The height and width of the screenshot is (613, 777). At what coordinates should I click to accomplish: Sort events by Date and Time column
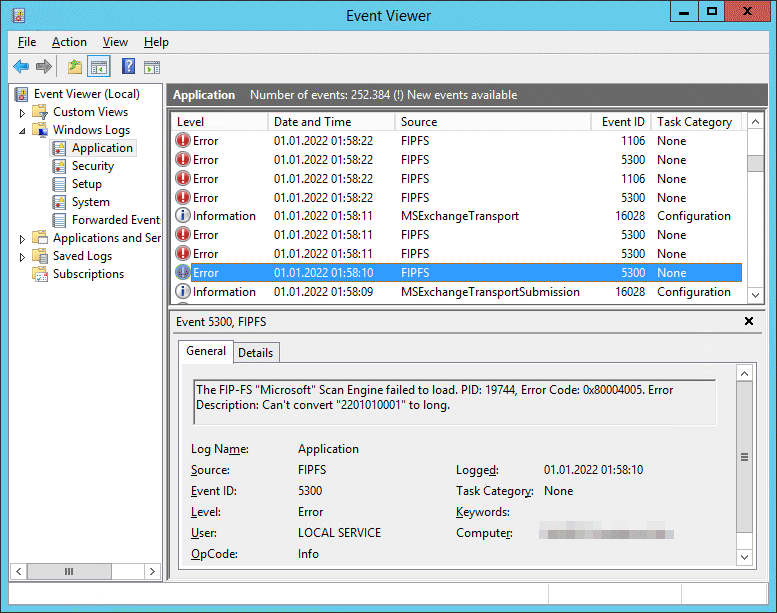[331, 122]
